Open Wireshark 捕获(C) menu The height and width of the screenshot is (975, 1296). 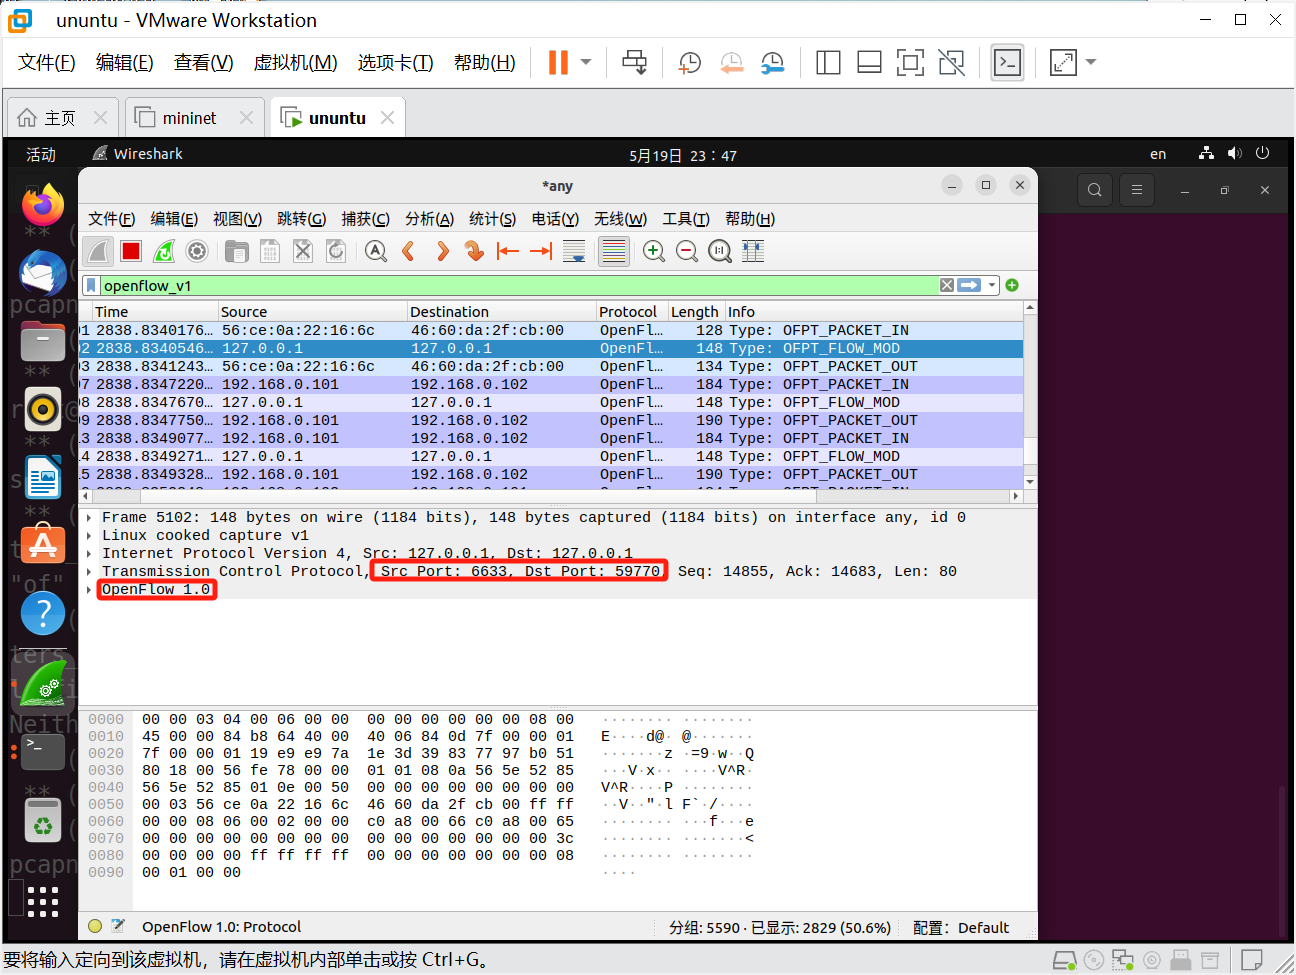[365, 219]
